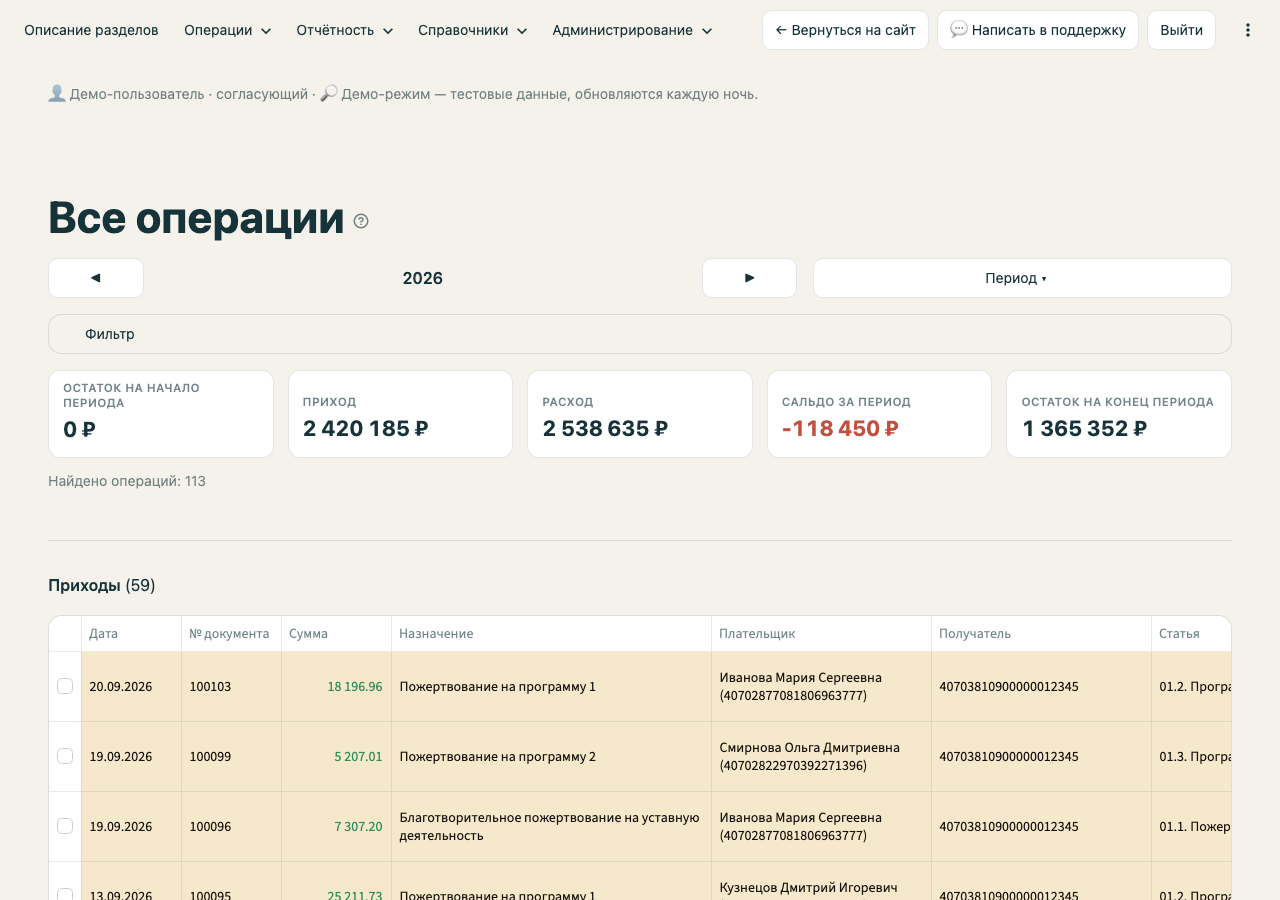Screen dimensions: 1280x900
Task: Click the help question mark beside Все операции
Action: coord(361,221)
